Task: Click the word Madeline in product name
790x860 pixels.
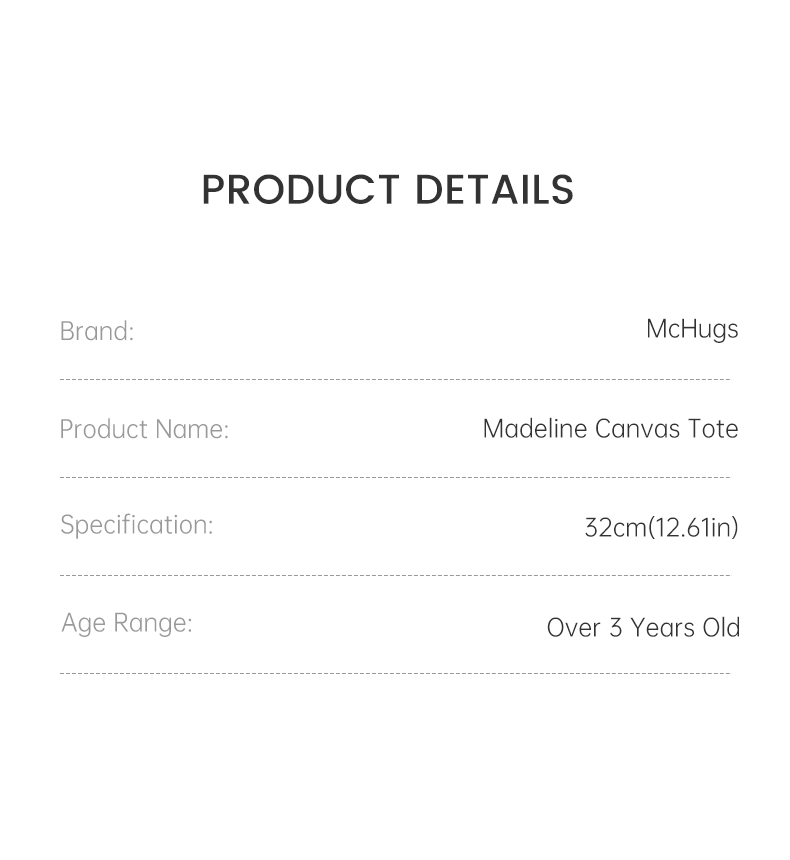Action: [x=534, y=429]
